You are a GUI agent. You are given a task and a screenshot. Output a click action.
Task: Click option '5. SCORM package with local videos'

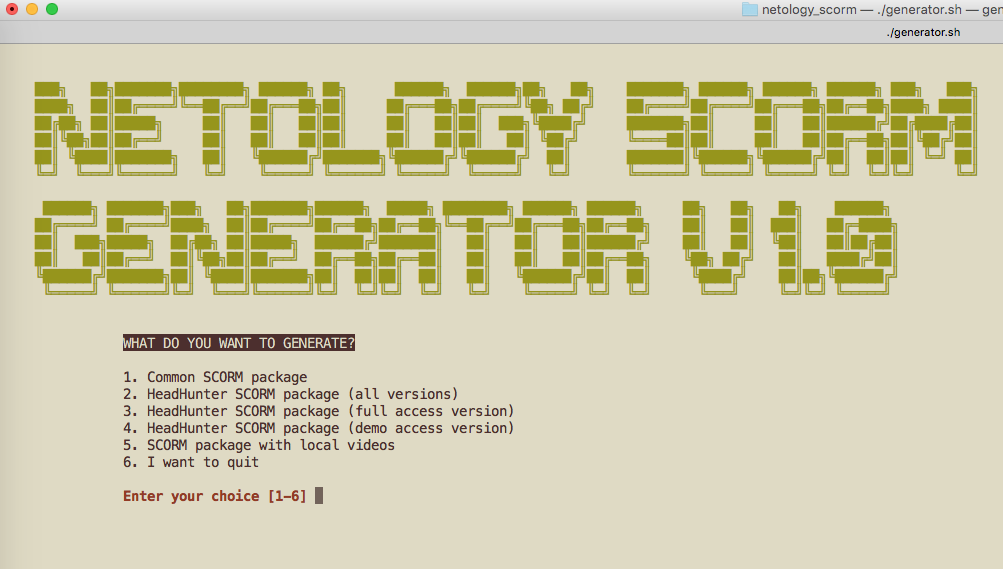pyautogui.click(x=259, y=445)
